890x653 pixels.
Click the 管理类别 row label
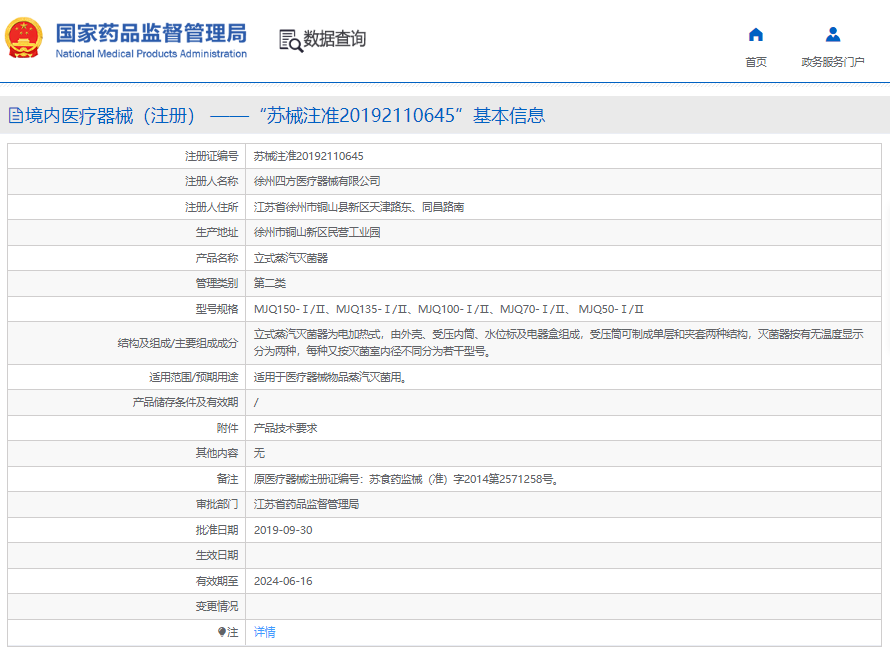click(217, 283)
